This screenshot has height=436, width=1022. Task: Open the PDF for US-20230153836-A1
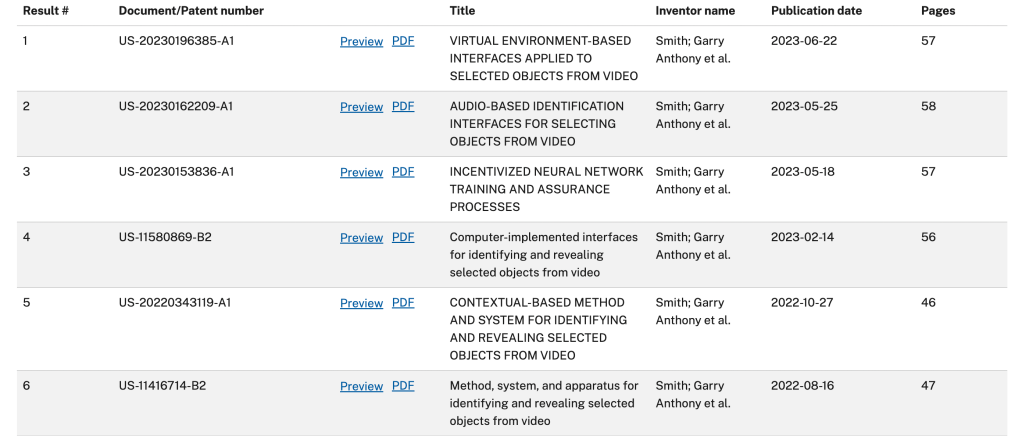[x=403, y=172]
